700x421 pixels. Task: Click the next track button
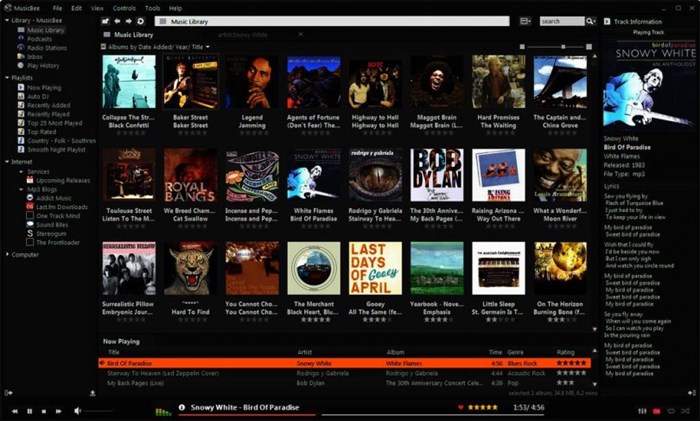58,411
